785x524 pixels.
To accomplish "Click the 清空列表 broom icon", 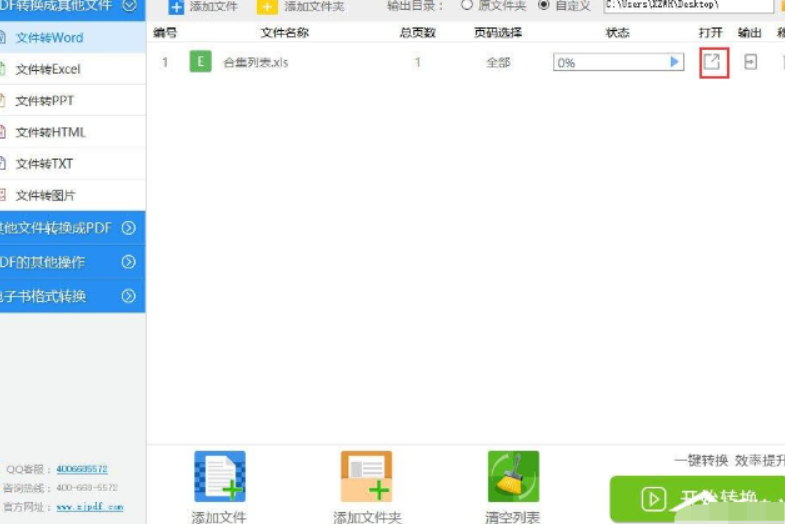I will tap(513, 477).
